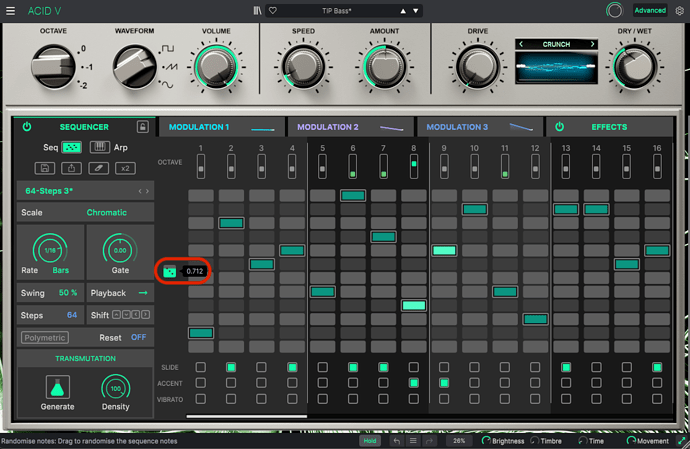Click the Movement macro knob
Image resolution: width=690 pixels, height=449 pixels.
(x=631, y=441)
